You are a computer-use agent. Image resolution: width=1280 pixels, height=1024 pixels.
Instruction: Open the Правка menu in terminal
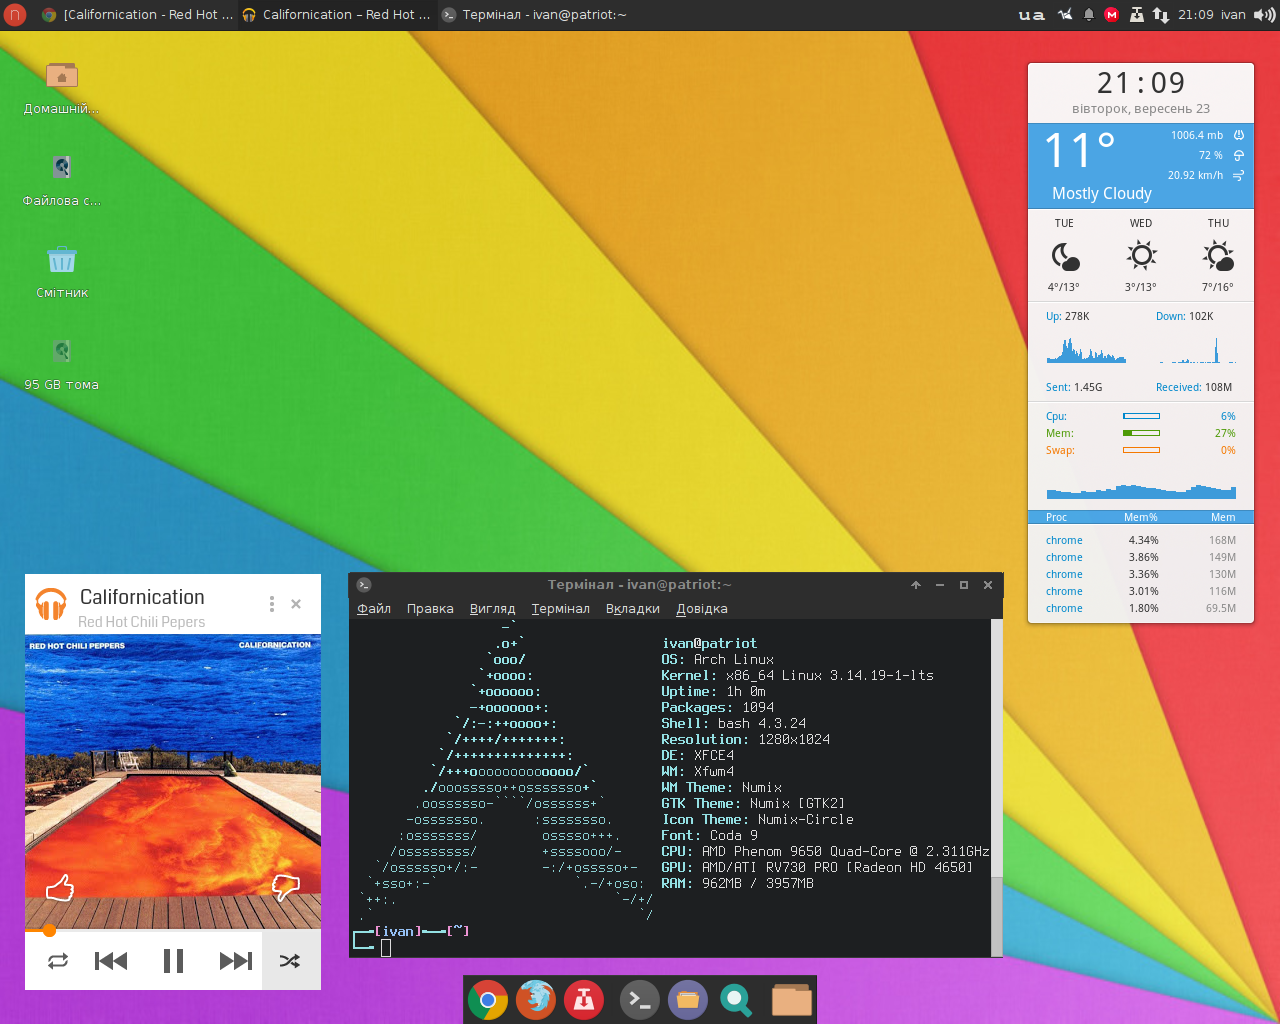click(430, 608)
